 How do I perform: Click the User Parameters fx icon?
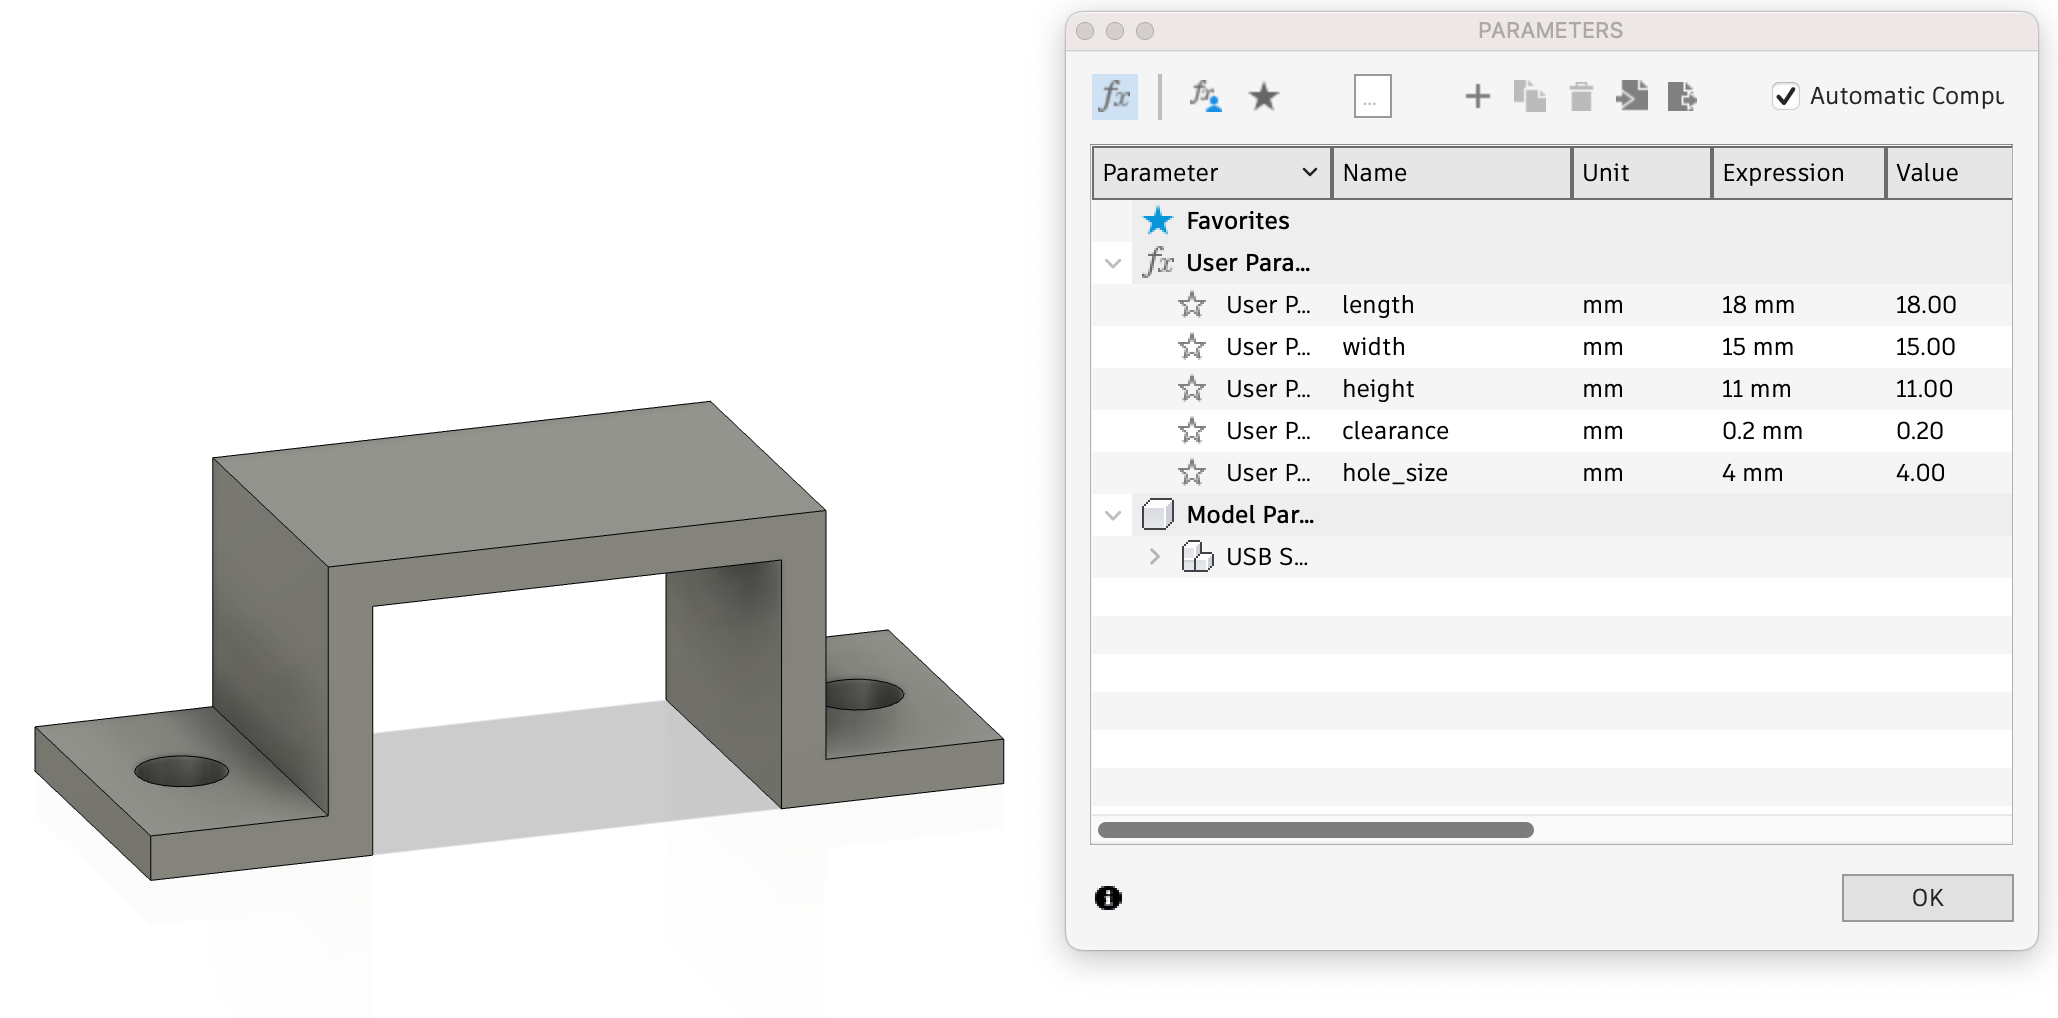[1158, 263]
